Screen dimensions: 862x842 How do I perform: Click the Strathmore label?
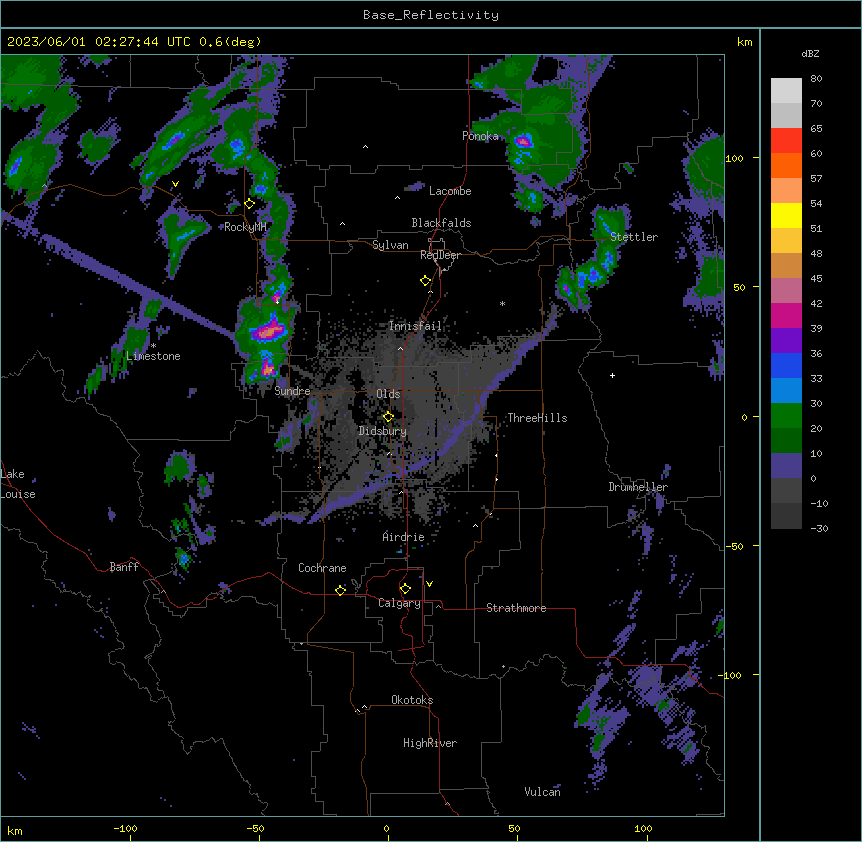click(x=516, y=608)
